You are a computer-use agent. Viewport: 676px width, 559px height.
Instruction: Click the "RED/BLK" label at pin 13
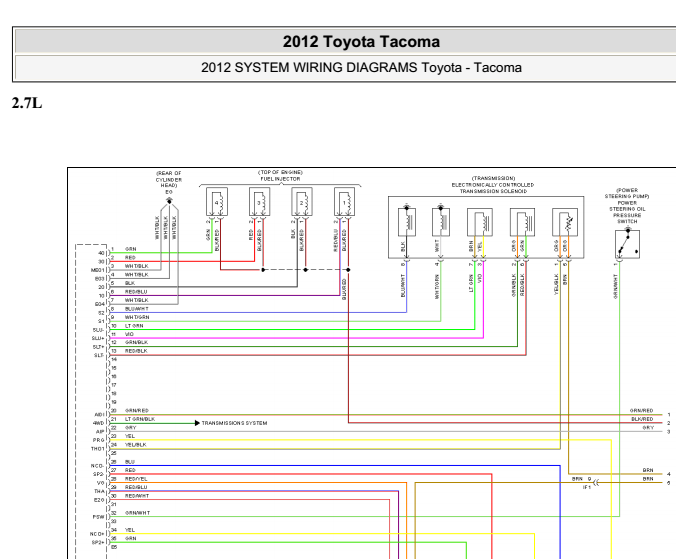(x=136, y=351)
